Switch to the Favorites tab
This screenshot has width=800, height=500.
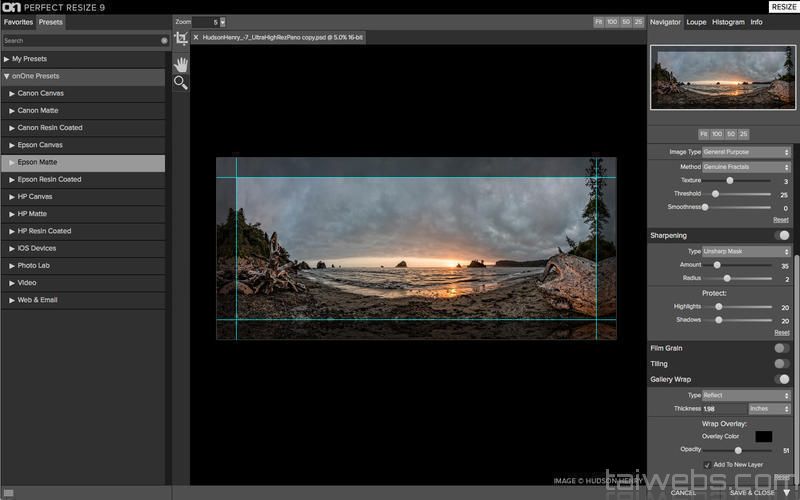(x=18, y=21)
